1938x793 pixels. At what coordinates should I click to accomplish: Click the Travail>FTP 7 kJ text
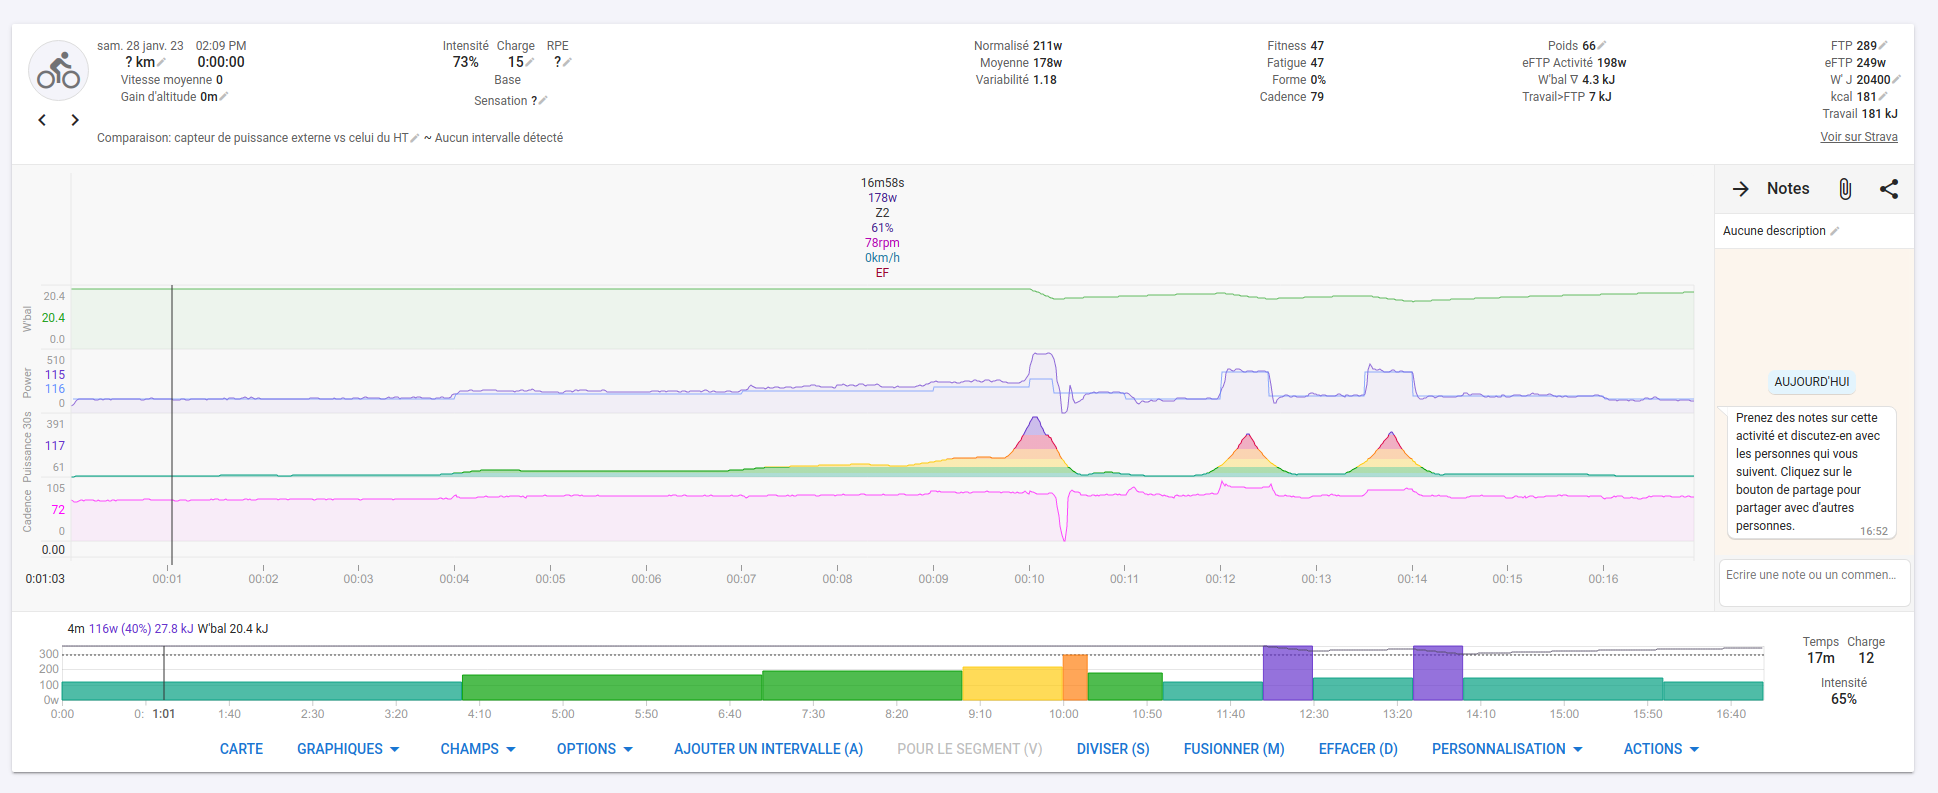pos(1567,97)
